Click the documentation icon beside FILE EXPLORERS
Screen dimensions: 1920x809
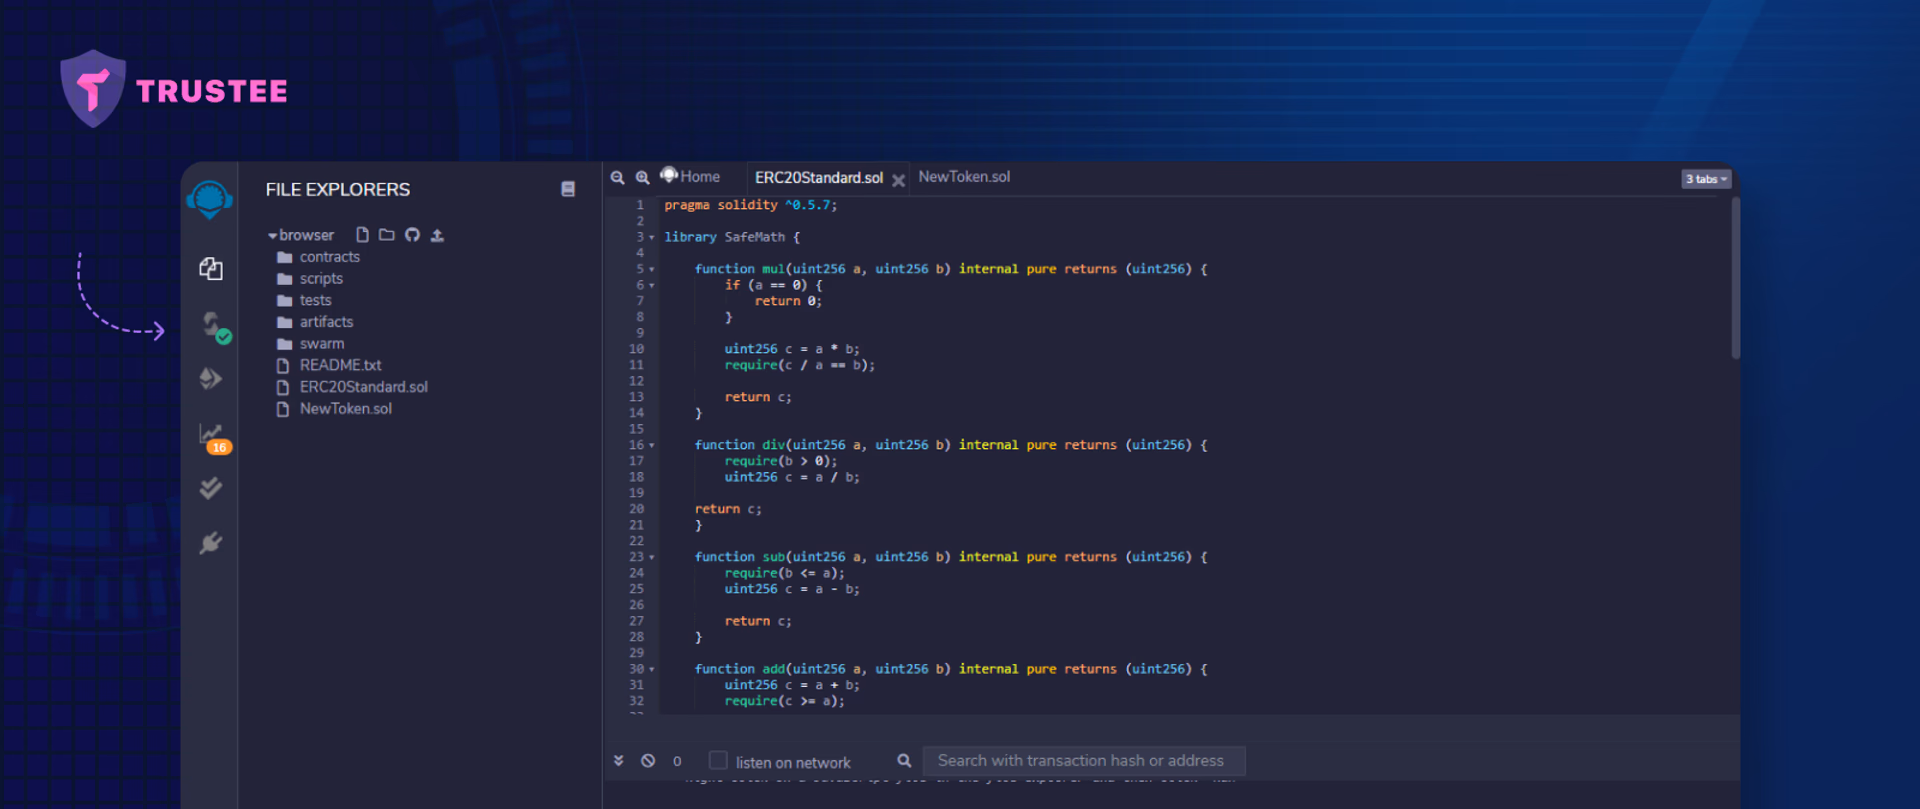click(568, 189)
